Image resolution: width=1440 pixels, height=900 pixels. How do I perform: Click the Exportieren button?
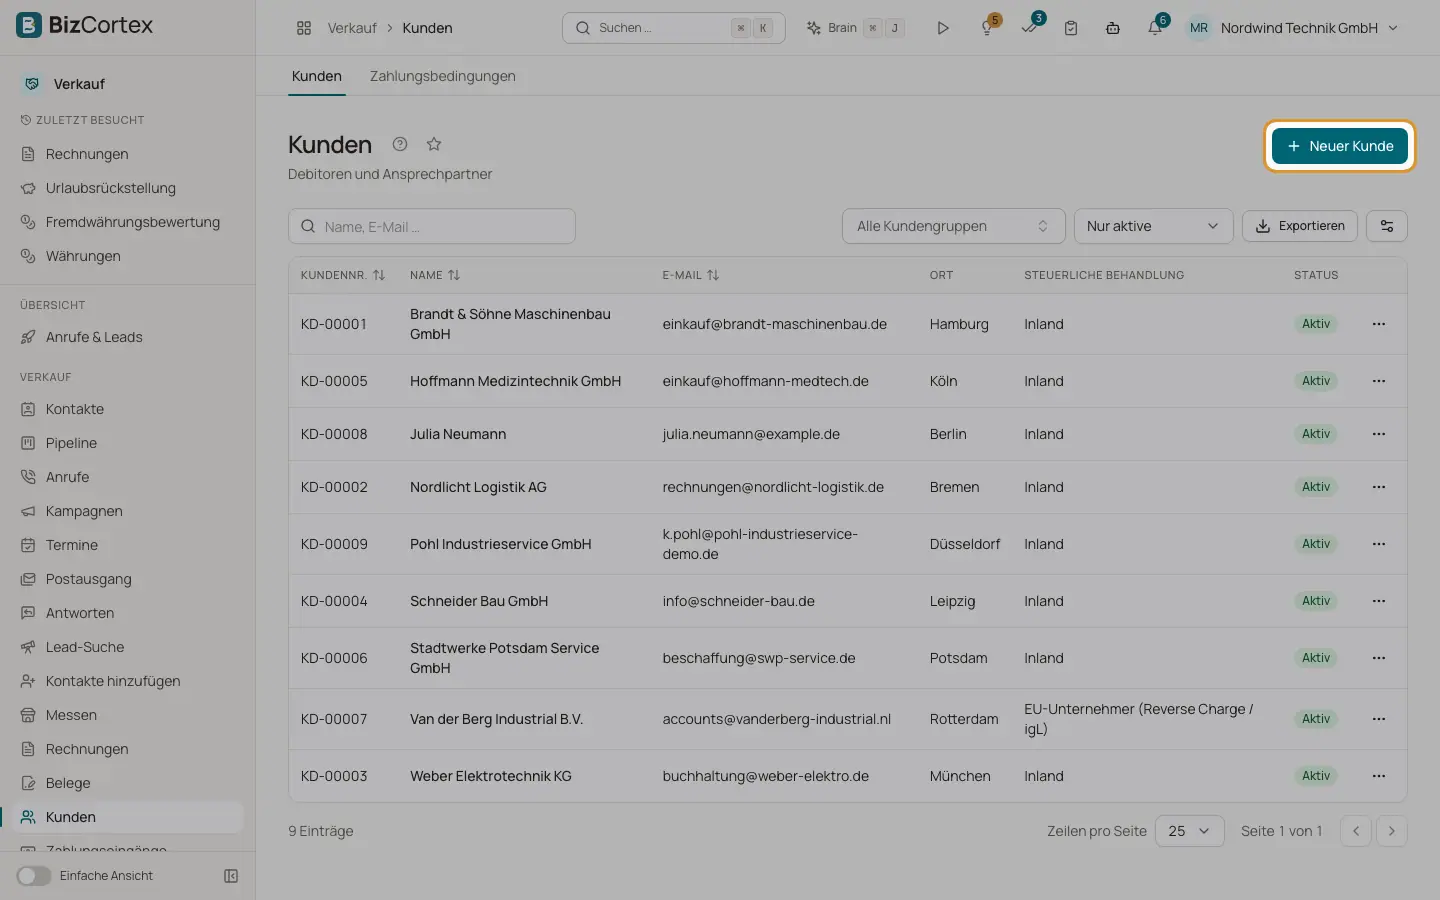coord(1300,226)
